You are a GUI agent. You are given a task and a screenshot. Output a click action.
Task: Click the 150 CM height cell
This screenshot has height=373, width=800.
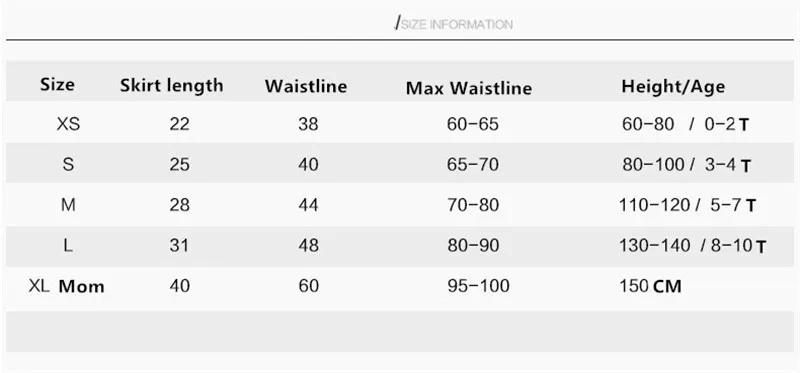pos(651,286)
